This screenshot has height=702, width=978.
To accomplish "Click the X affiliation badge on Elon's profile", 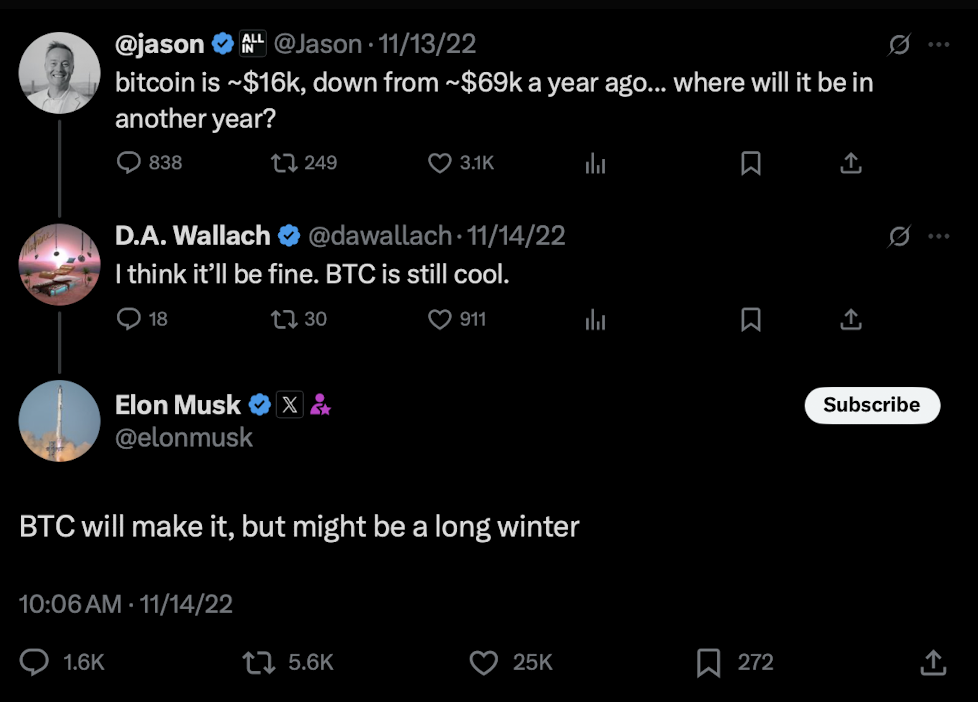I will coord(289,405).
